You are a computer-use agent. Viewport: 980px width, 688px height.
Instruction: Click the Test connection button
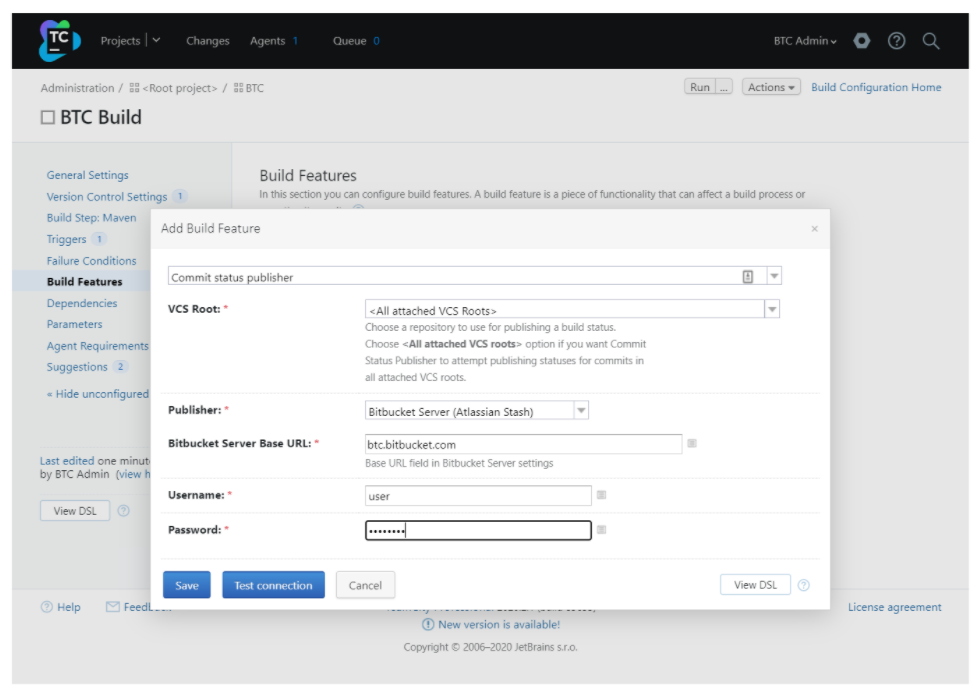tap(273, 585)
